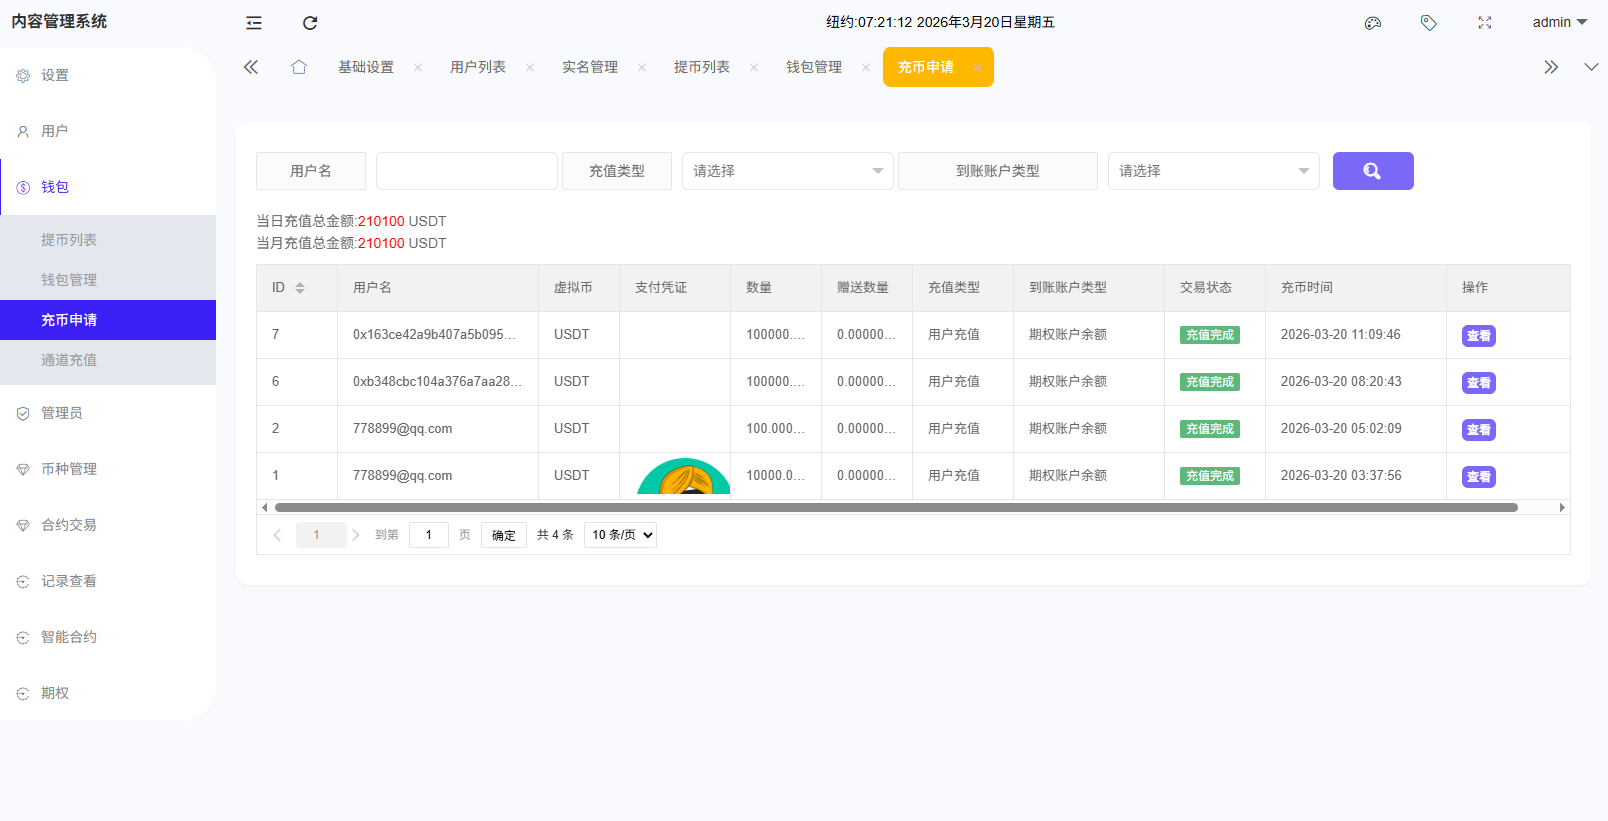Expand the admin user menu
This screenshot has width=1608, height=821.
[1559, 23]
